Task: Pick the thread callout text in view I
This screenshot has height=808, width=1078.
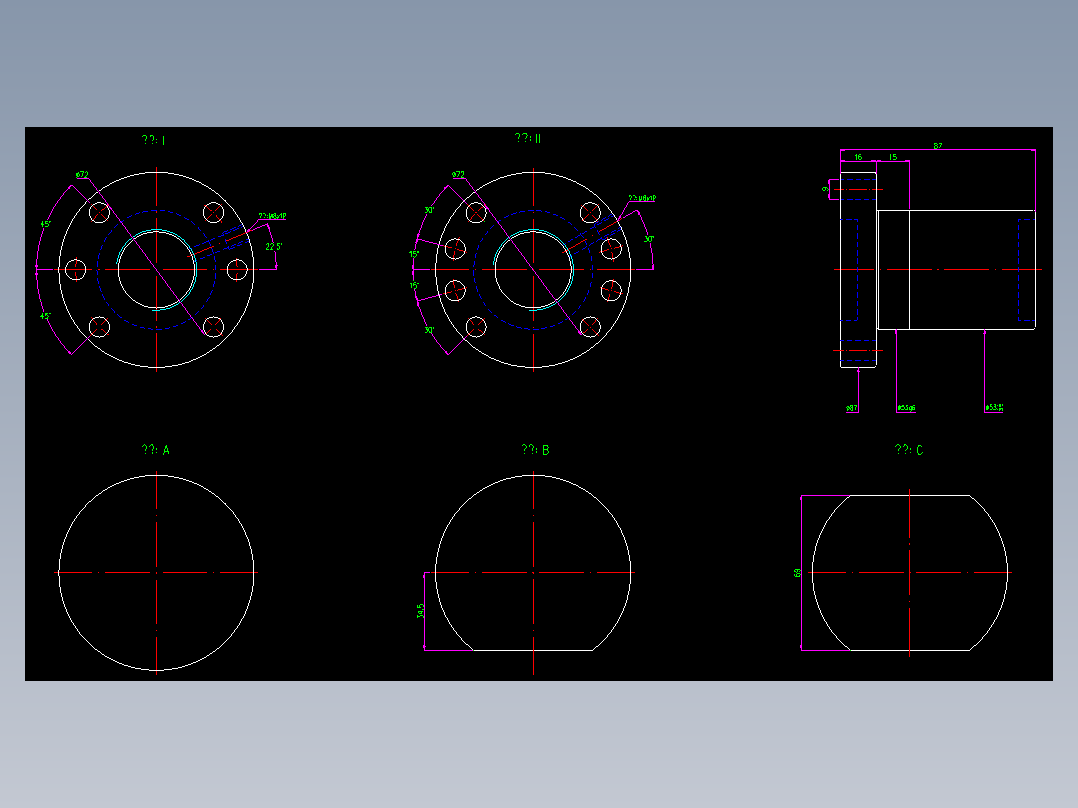Action: pyautogui.click(x=272, y=216)
